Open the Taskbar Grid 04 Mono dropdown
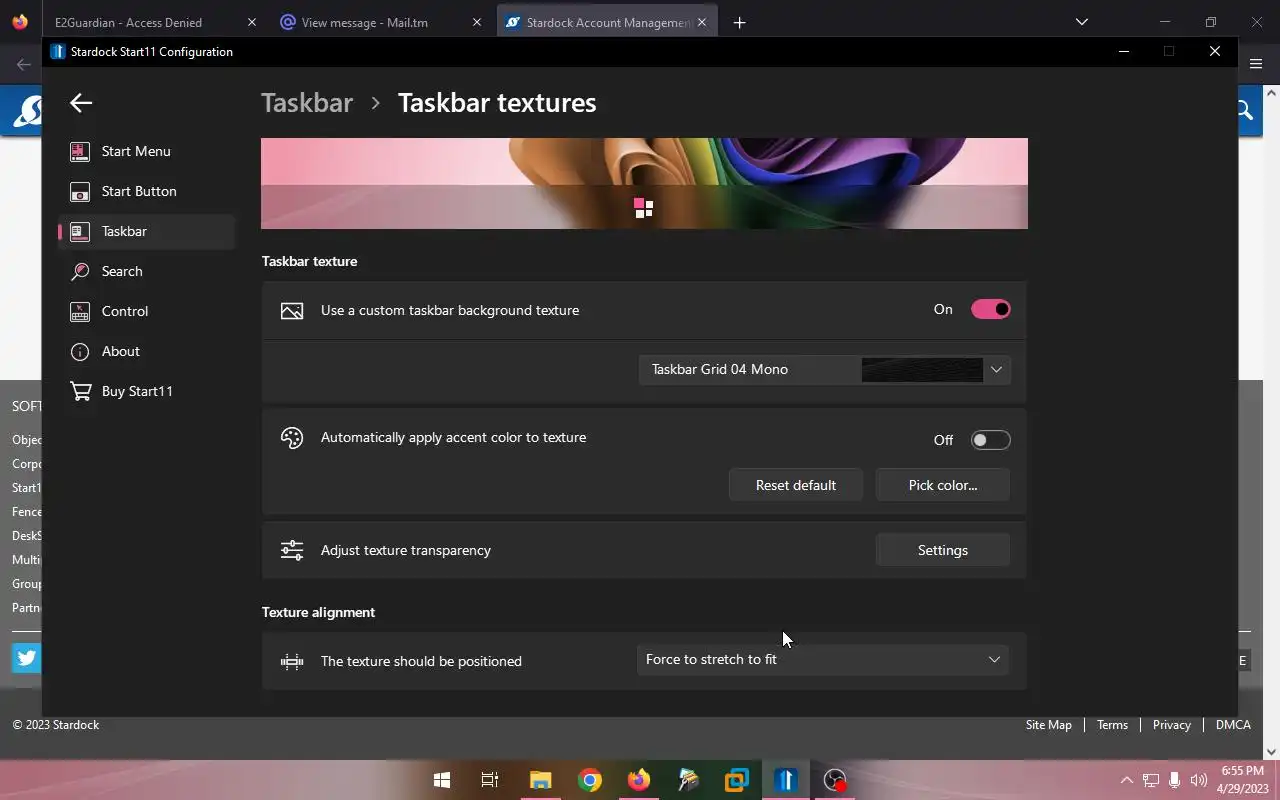The height and width of the screenshot is (800, 1280). pos(825,370)
